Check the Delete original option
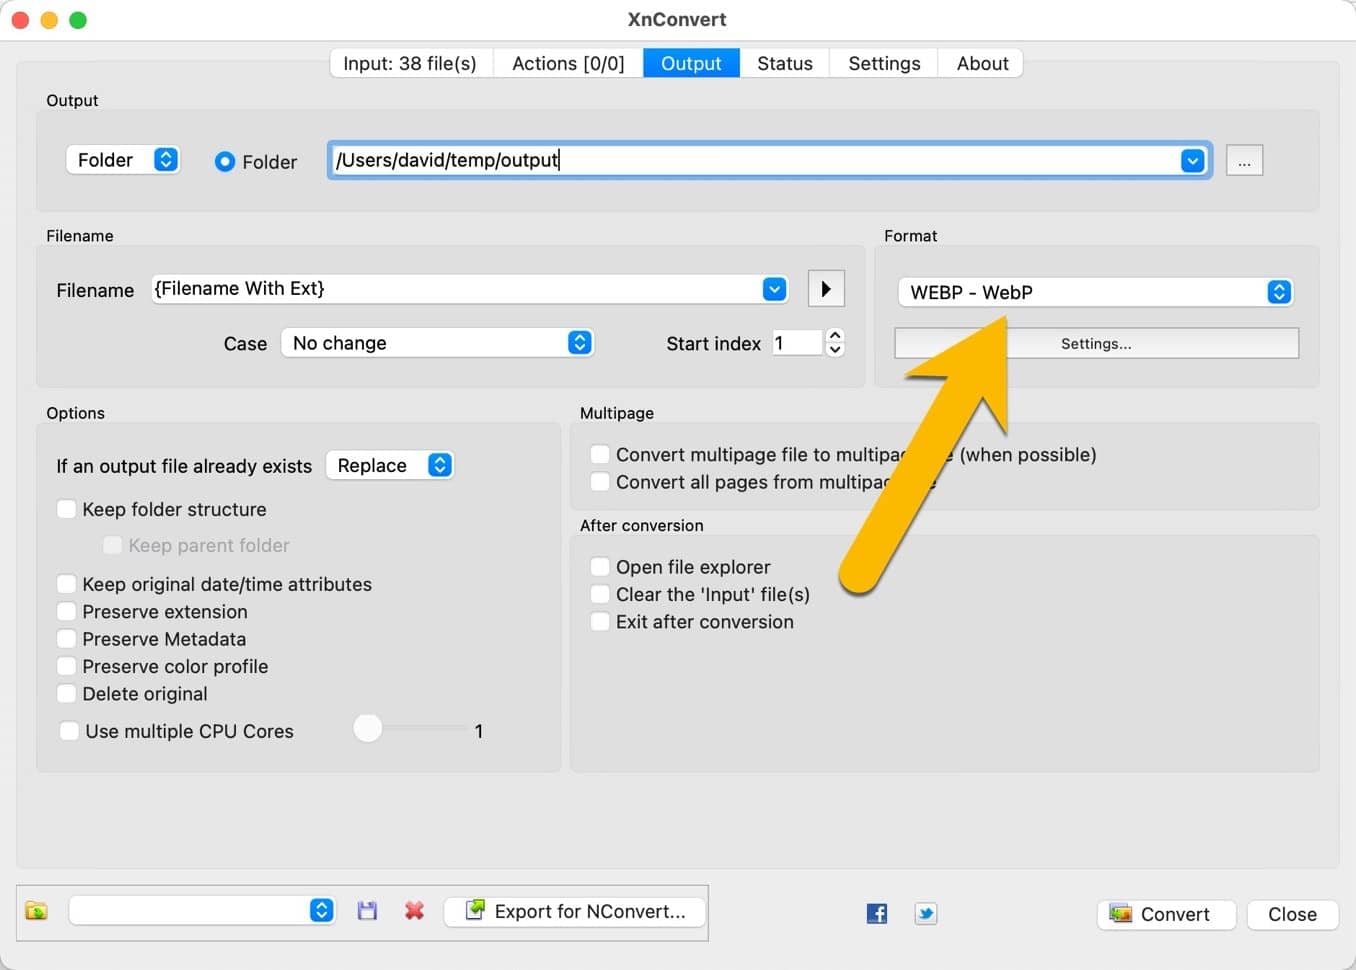The image size is (1356, 970). pyautogui.click(x=66, y=693)
